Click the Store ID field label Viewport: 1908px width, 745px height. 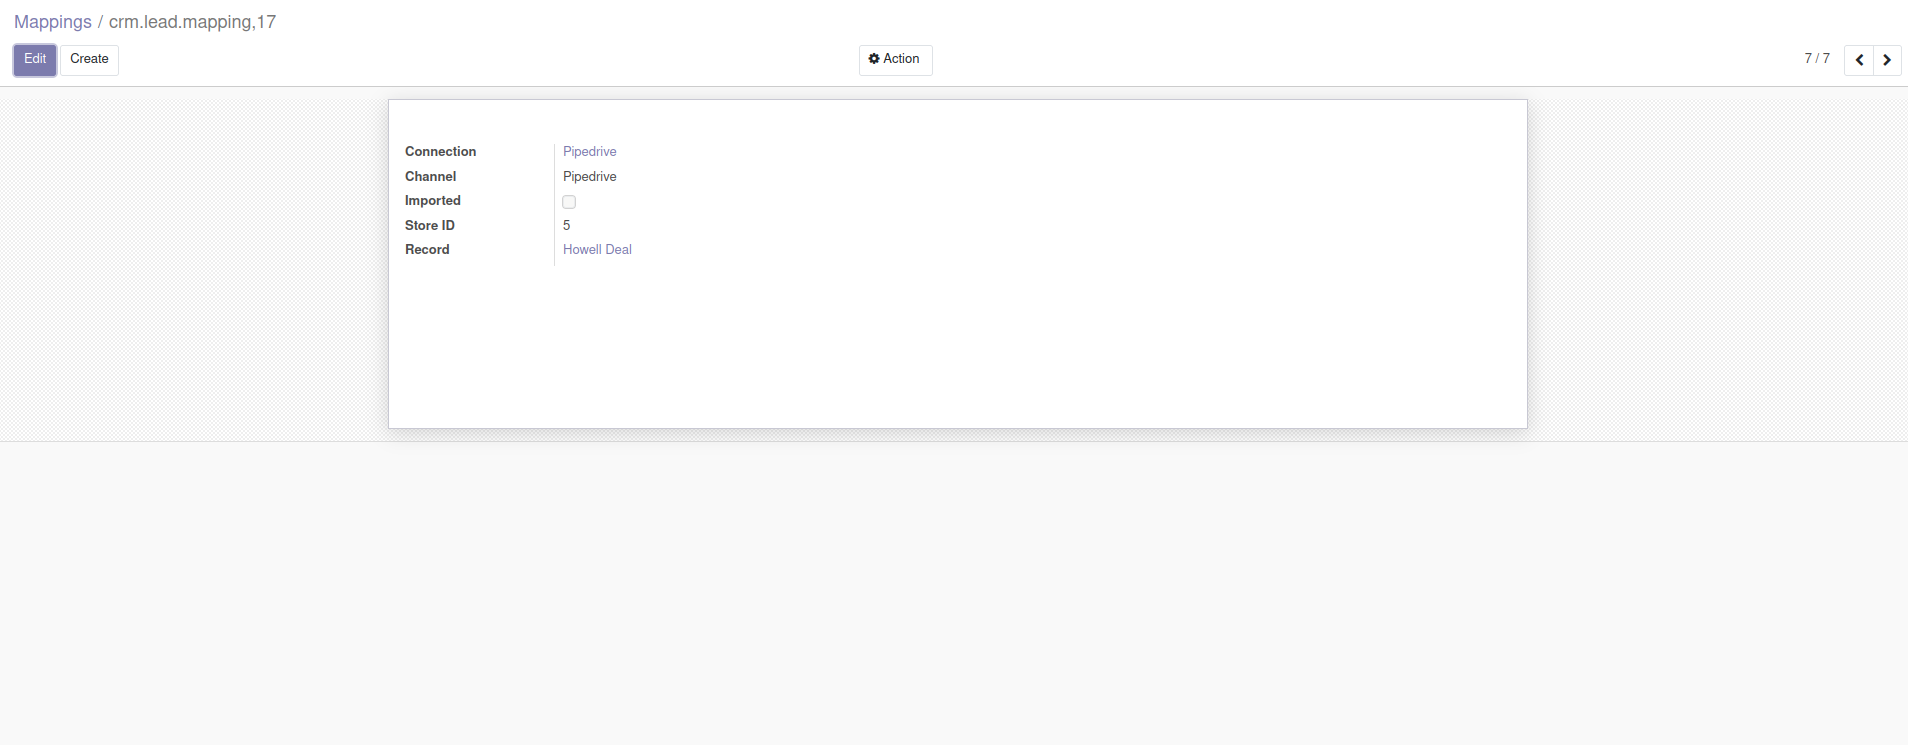429,226
